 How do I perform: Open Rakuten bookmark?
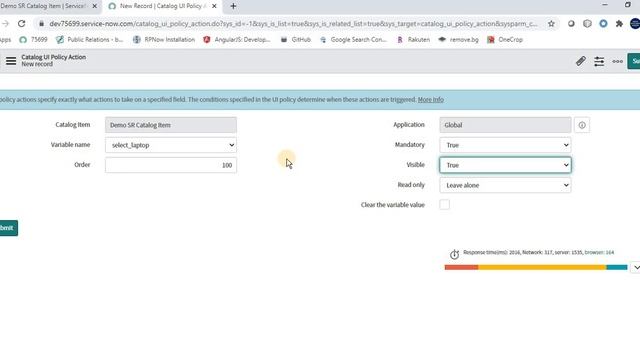[x=413, y=40]
